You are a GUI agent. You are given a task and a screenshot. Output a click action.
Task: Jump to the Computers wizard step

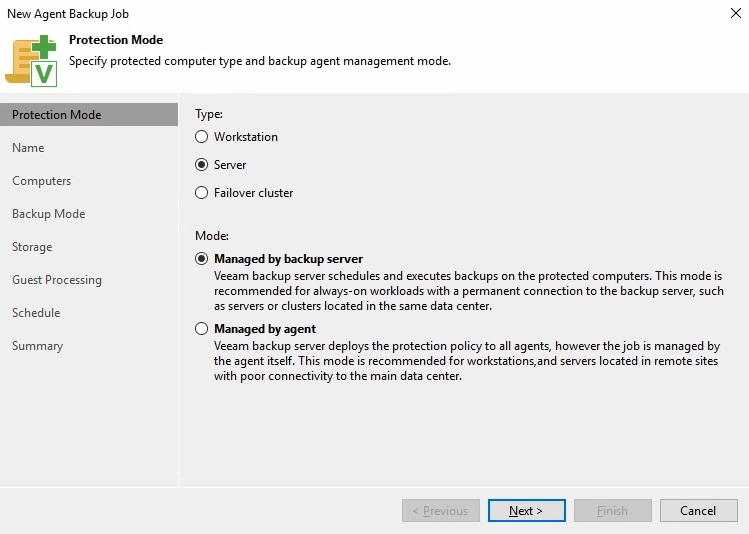pyautogui.click(x=41, y=181)
